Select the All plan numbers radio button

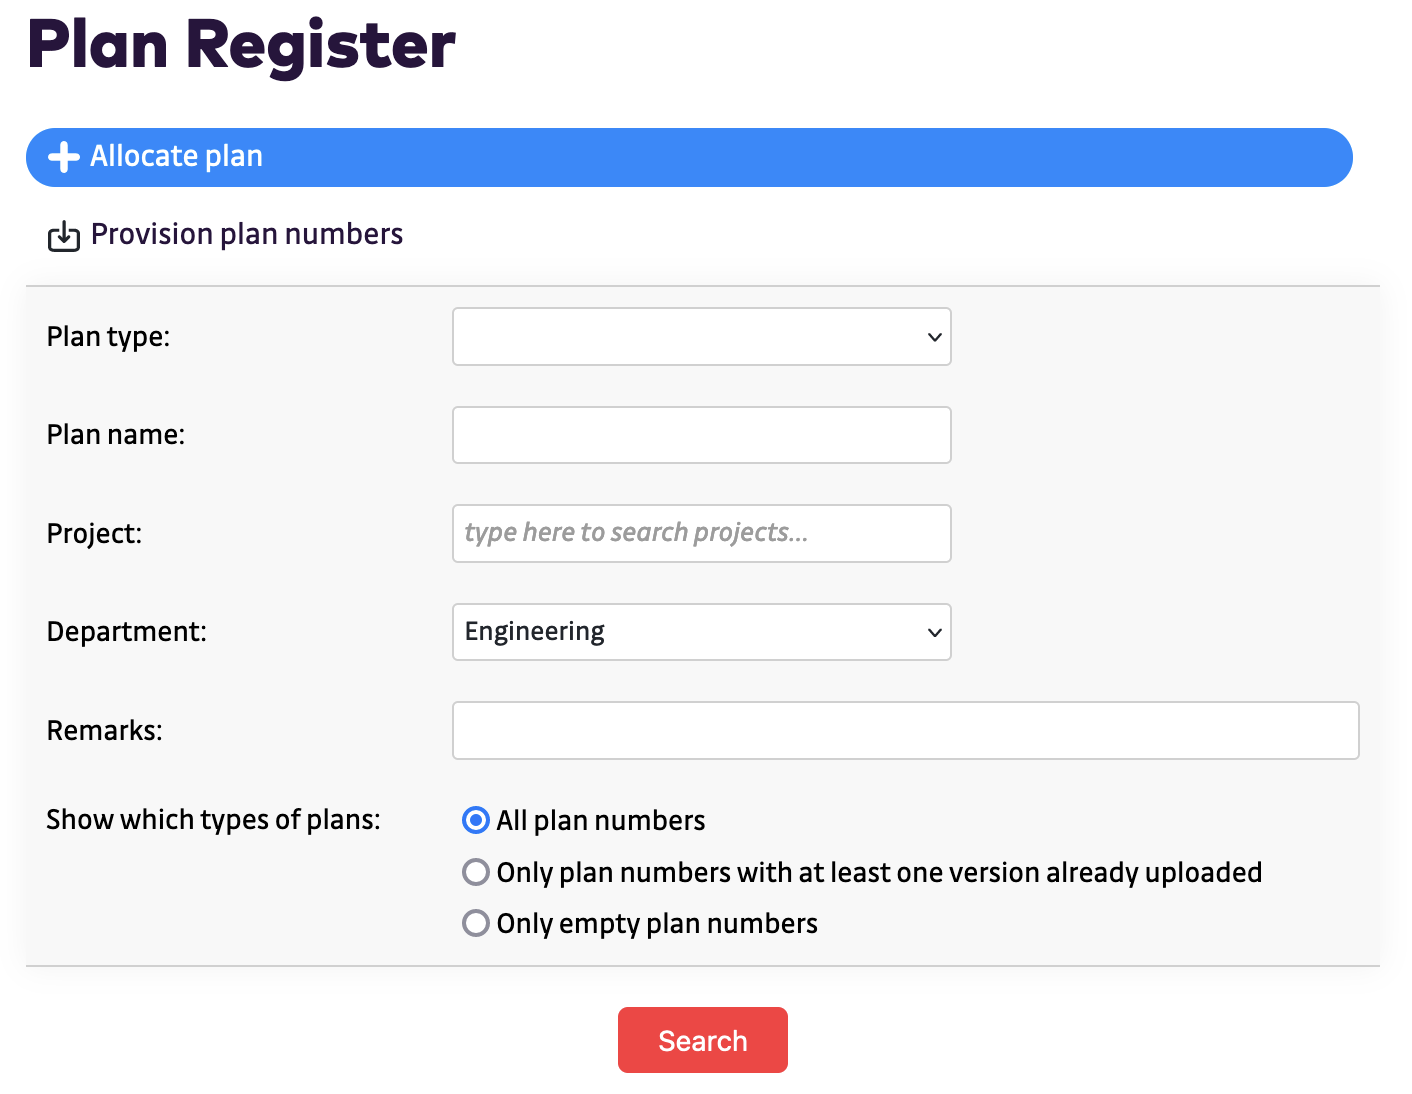tap(476, 820)
